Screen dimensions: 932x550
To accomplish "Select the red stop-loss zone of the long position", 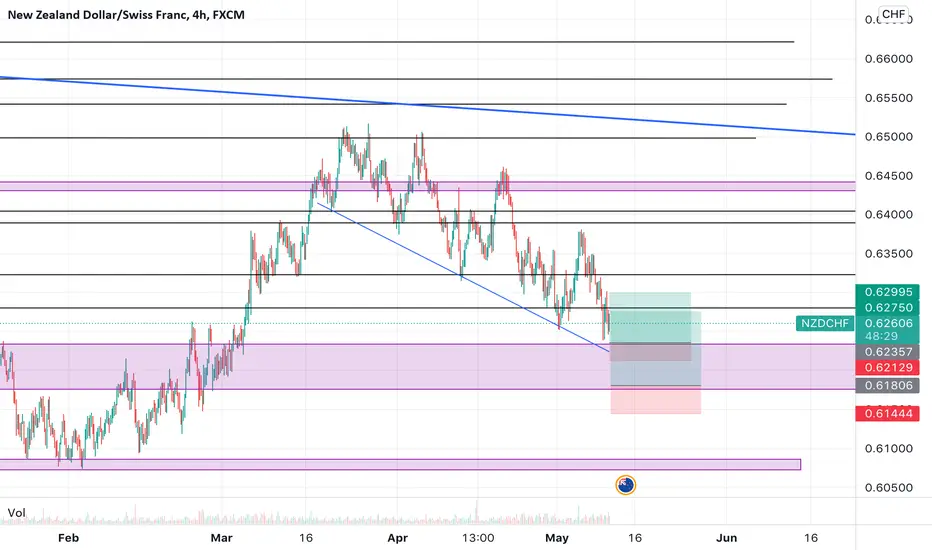I will (x=656, y=400).
